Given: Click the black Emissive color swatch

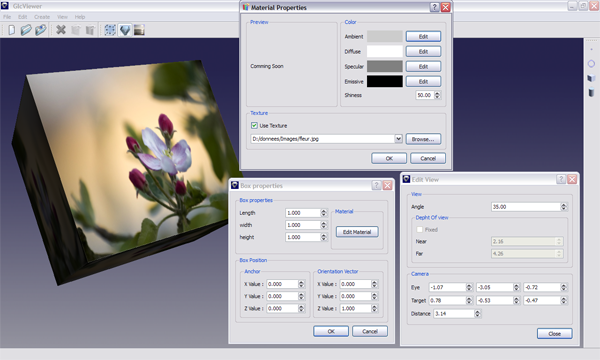Looking at the screenshot, I should pyautogui.click(x=385, y=81).
